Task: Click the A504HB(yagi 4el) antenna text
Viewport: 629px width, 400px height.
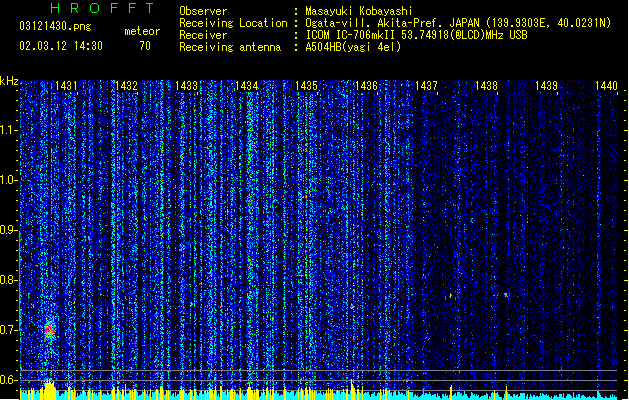Action: pyautogui.click(x=353, y=47)
